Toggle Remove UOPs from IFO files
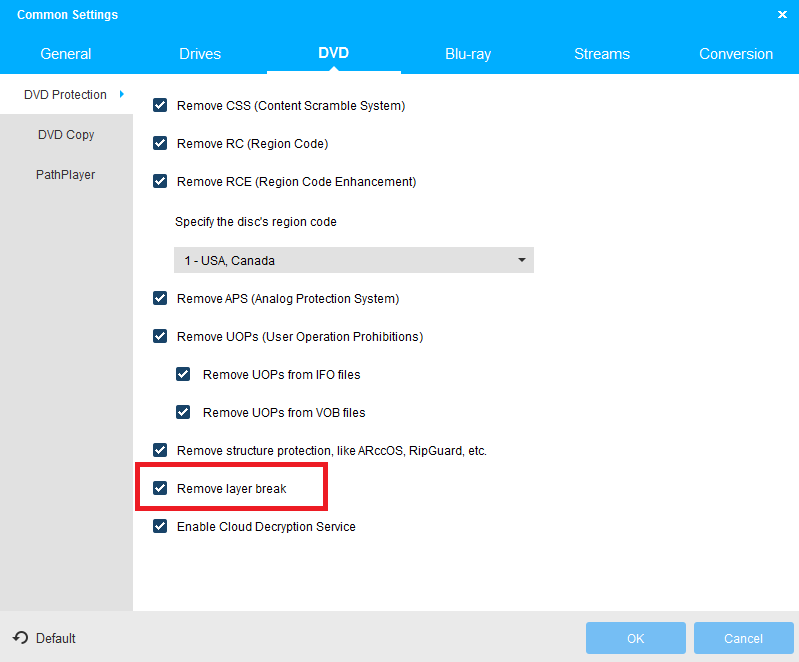The width and height of the screenshot is (799, 662). coord(183,374)
